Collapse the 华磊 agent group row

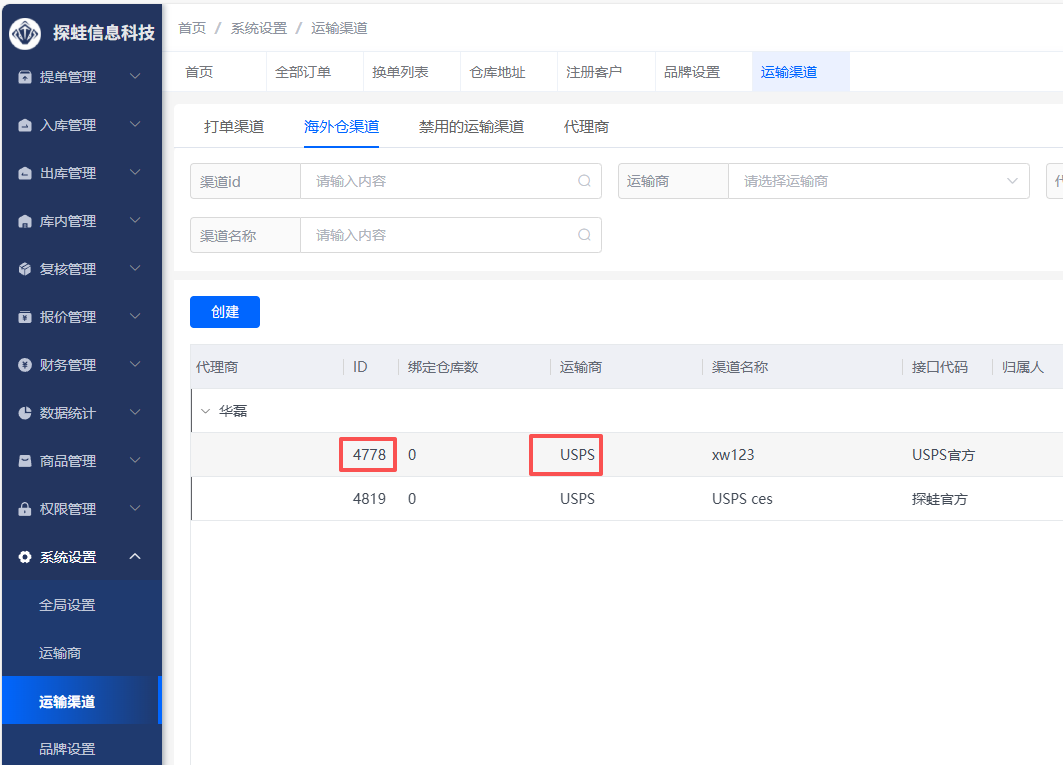tap(206, 411)
